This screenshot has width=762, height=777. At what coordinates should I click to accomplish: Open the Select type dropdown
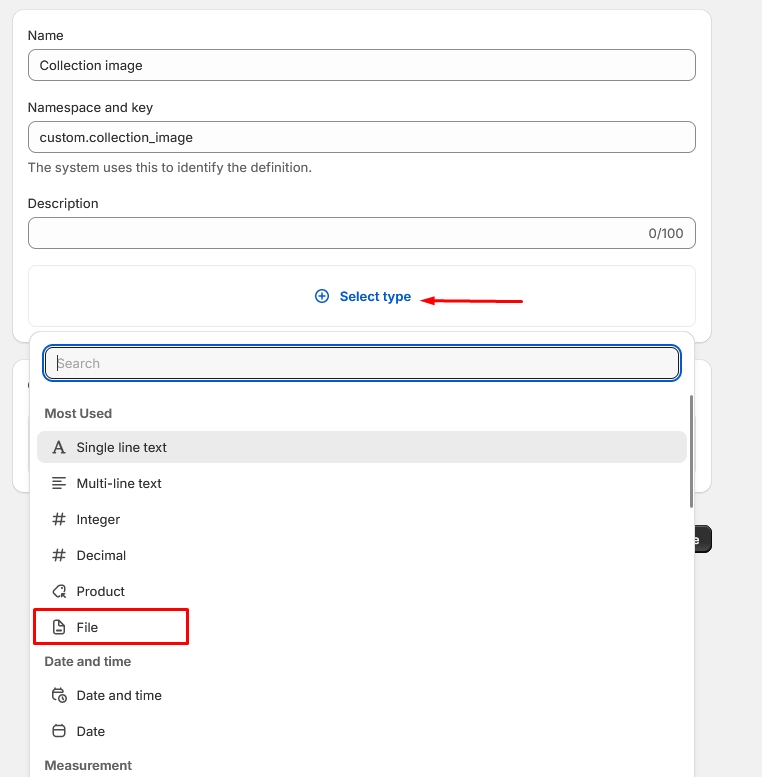(375, 296)
